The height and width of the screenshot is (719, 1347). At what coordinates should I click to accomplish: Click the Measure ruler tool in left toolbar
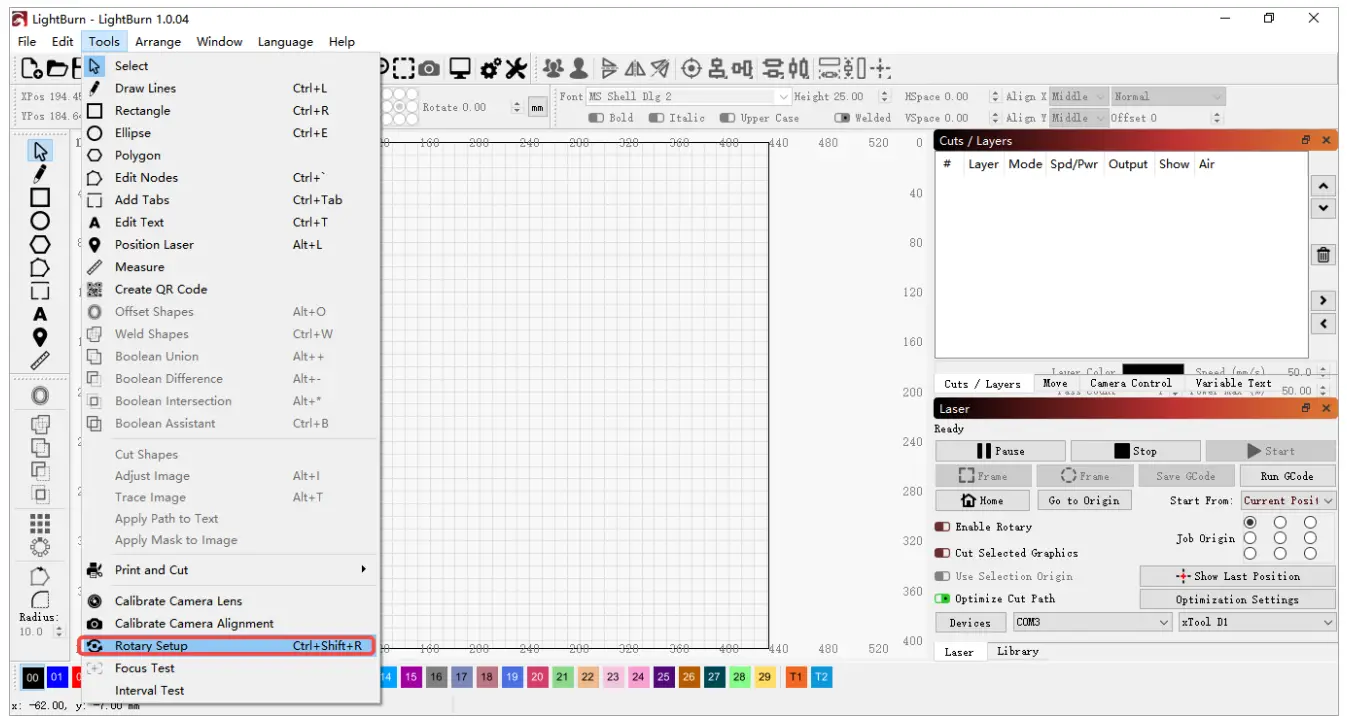click(40, 360)
